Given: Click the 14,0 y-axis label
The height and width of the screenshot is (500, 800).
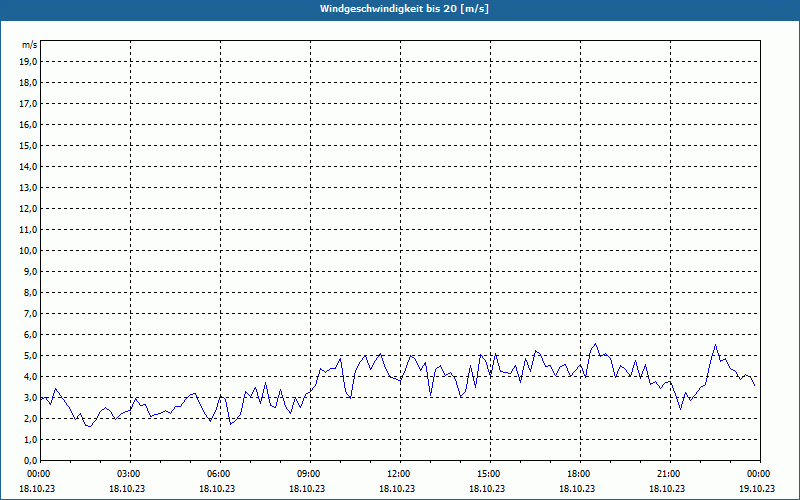Looking at the screenshot, I should pyautogui.click(x=28, y=166).
